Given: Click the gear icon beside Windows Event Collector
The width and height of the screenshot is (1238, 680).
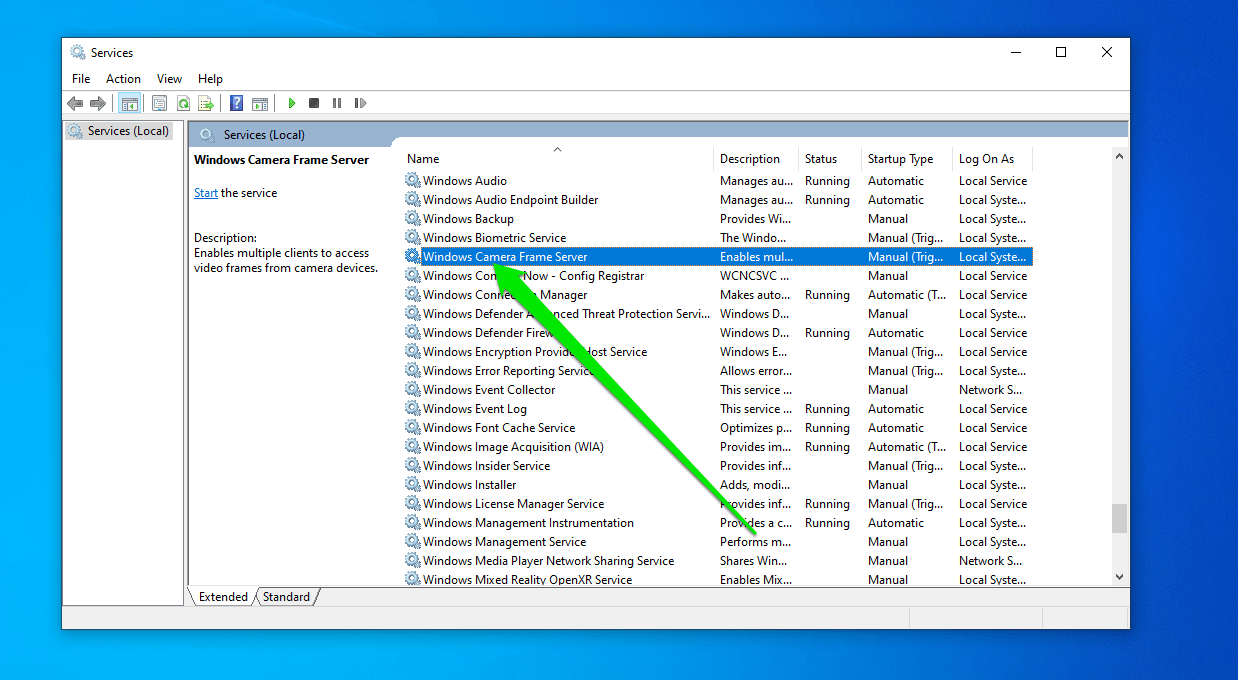Looking at the screenshot, I should (x=413, y=390).
